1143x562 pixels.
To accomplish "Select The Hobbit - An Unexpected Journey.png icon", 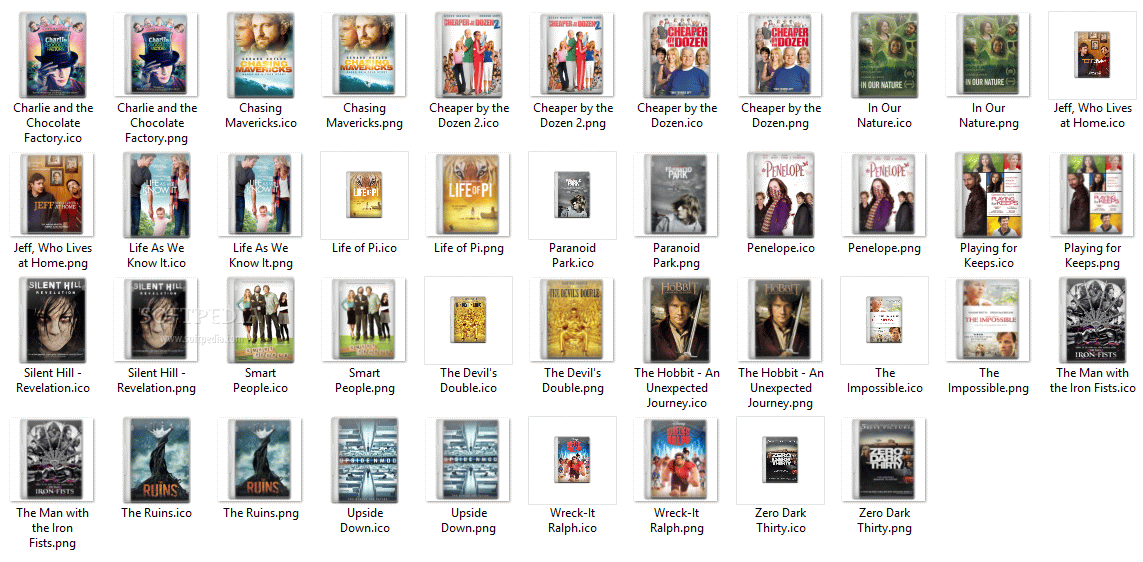I will pos(779,319).
